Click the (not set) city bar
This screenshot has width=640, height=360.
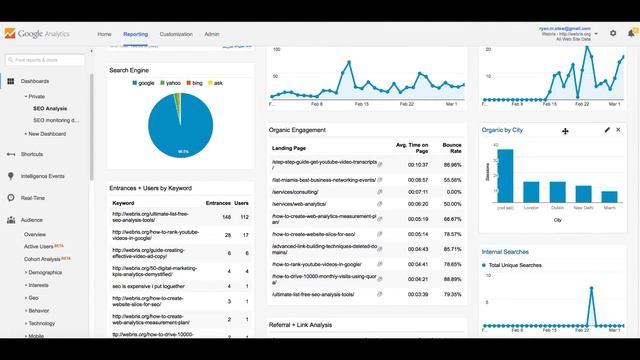click(x=505, y=176)
